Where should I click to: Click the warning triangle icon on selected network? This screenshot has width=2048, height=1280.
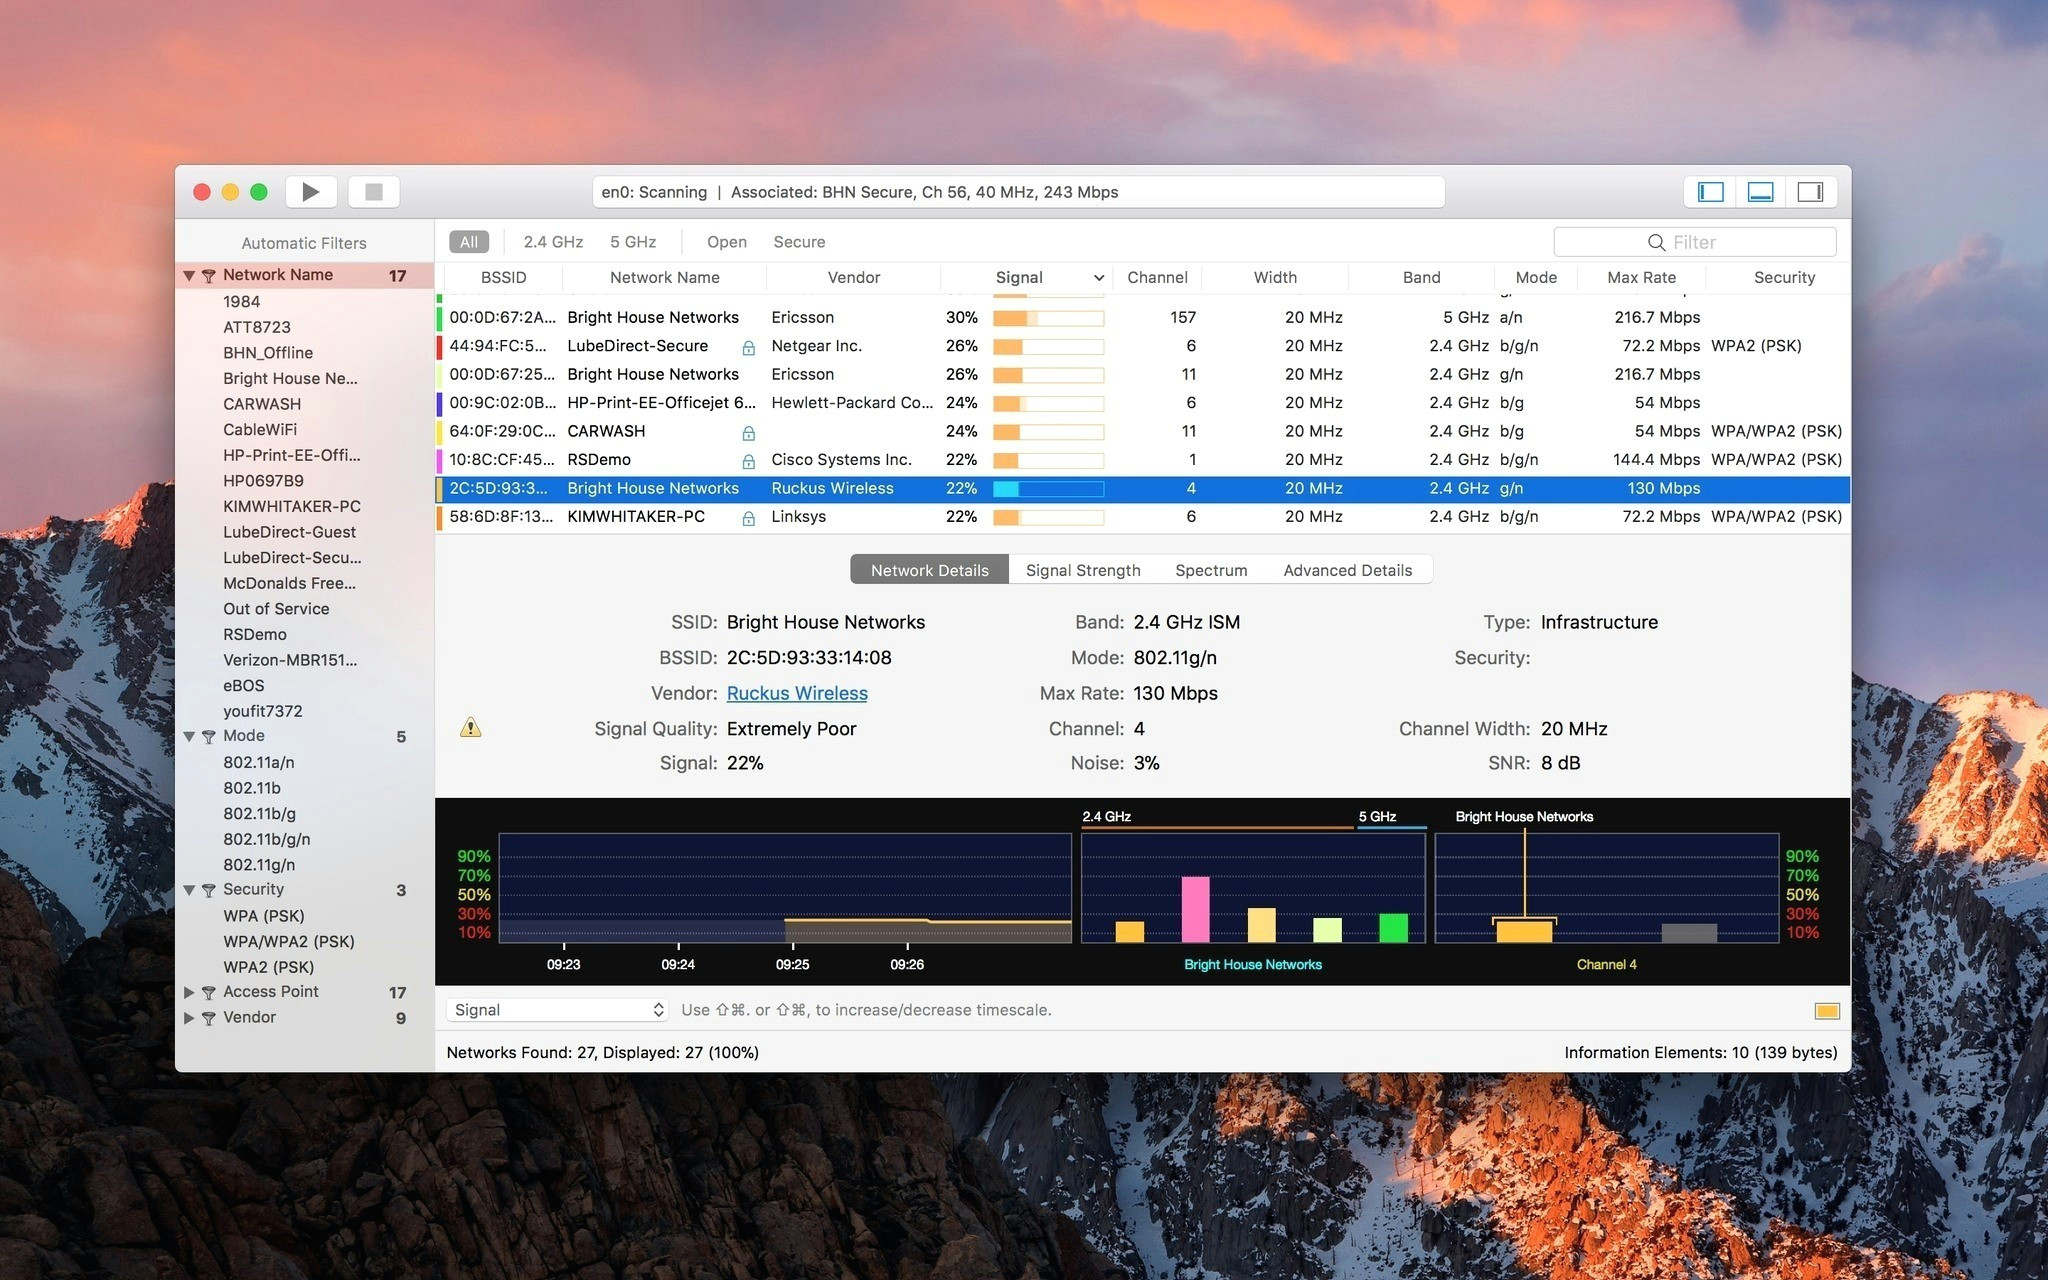tap(472, 727)
